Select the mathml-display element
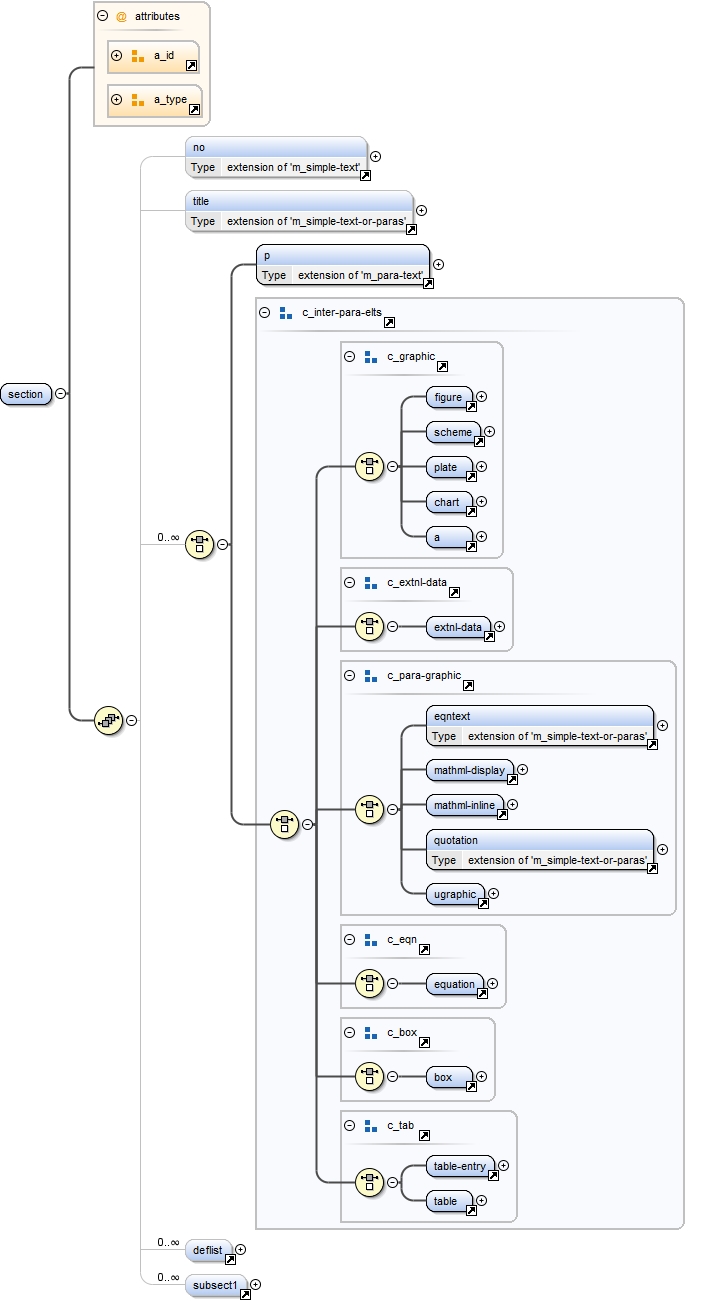 [x=468, y=770]
